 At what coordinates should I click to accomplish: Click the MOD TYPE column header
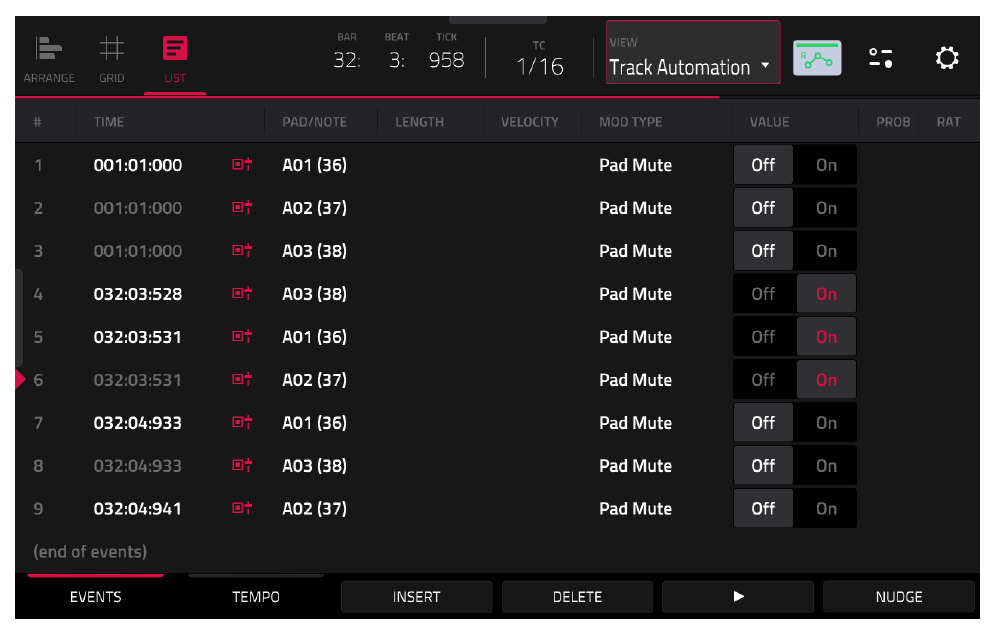coord(630,122)
